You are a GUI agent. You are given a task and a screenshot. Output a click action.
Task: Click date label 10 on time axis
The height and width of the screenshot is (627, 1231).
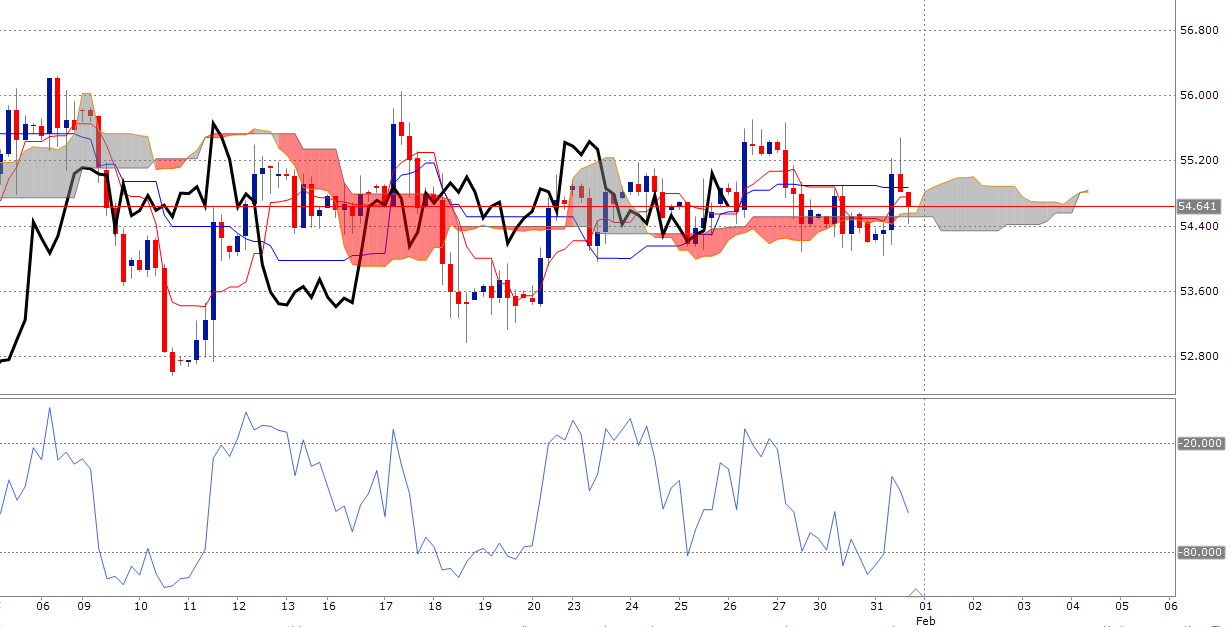click(x=141, y=606)
